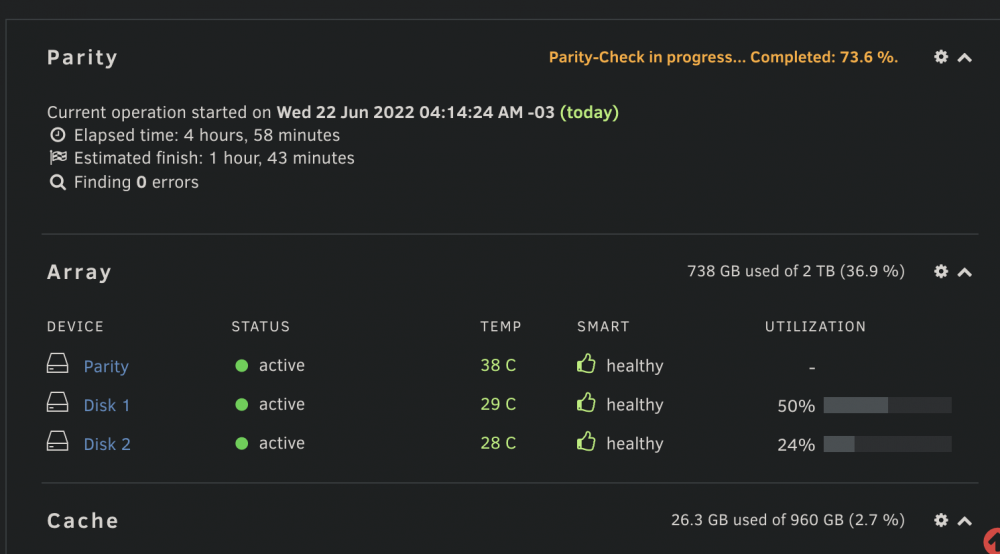Screen dimensions: 1000x554
Task: Open the Parity section settings gear
Action: 941,57
